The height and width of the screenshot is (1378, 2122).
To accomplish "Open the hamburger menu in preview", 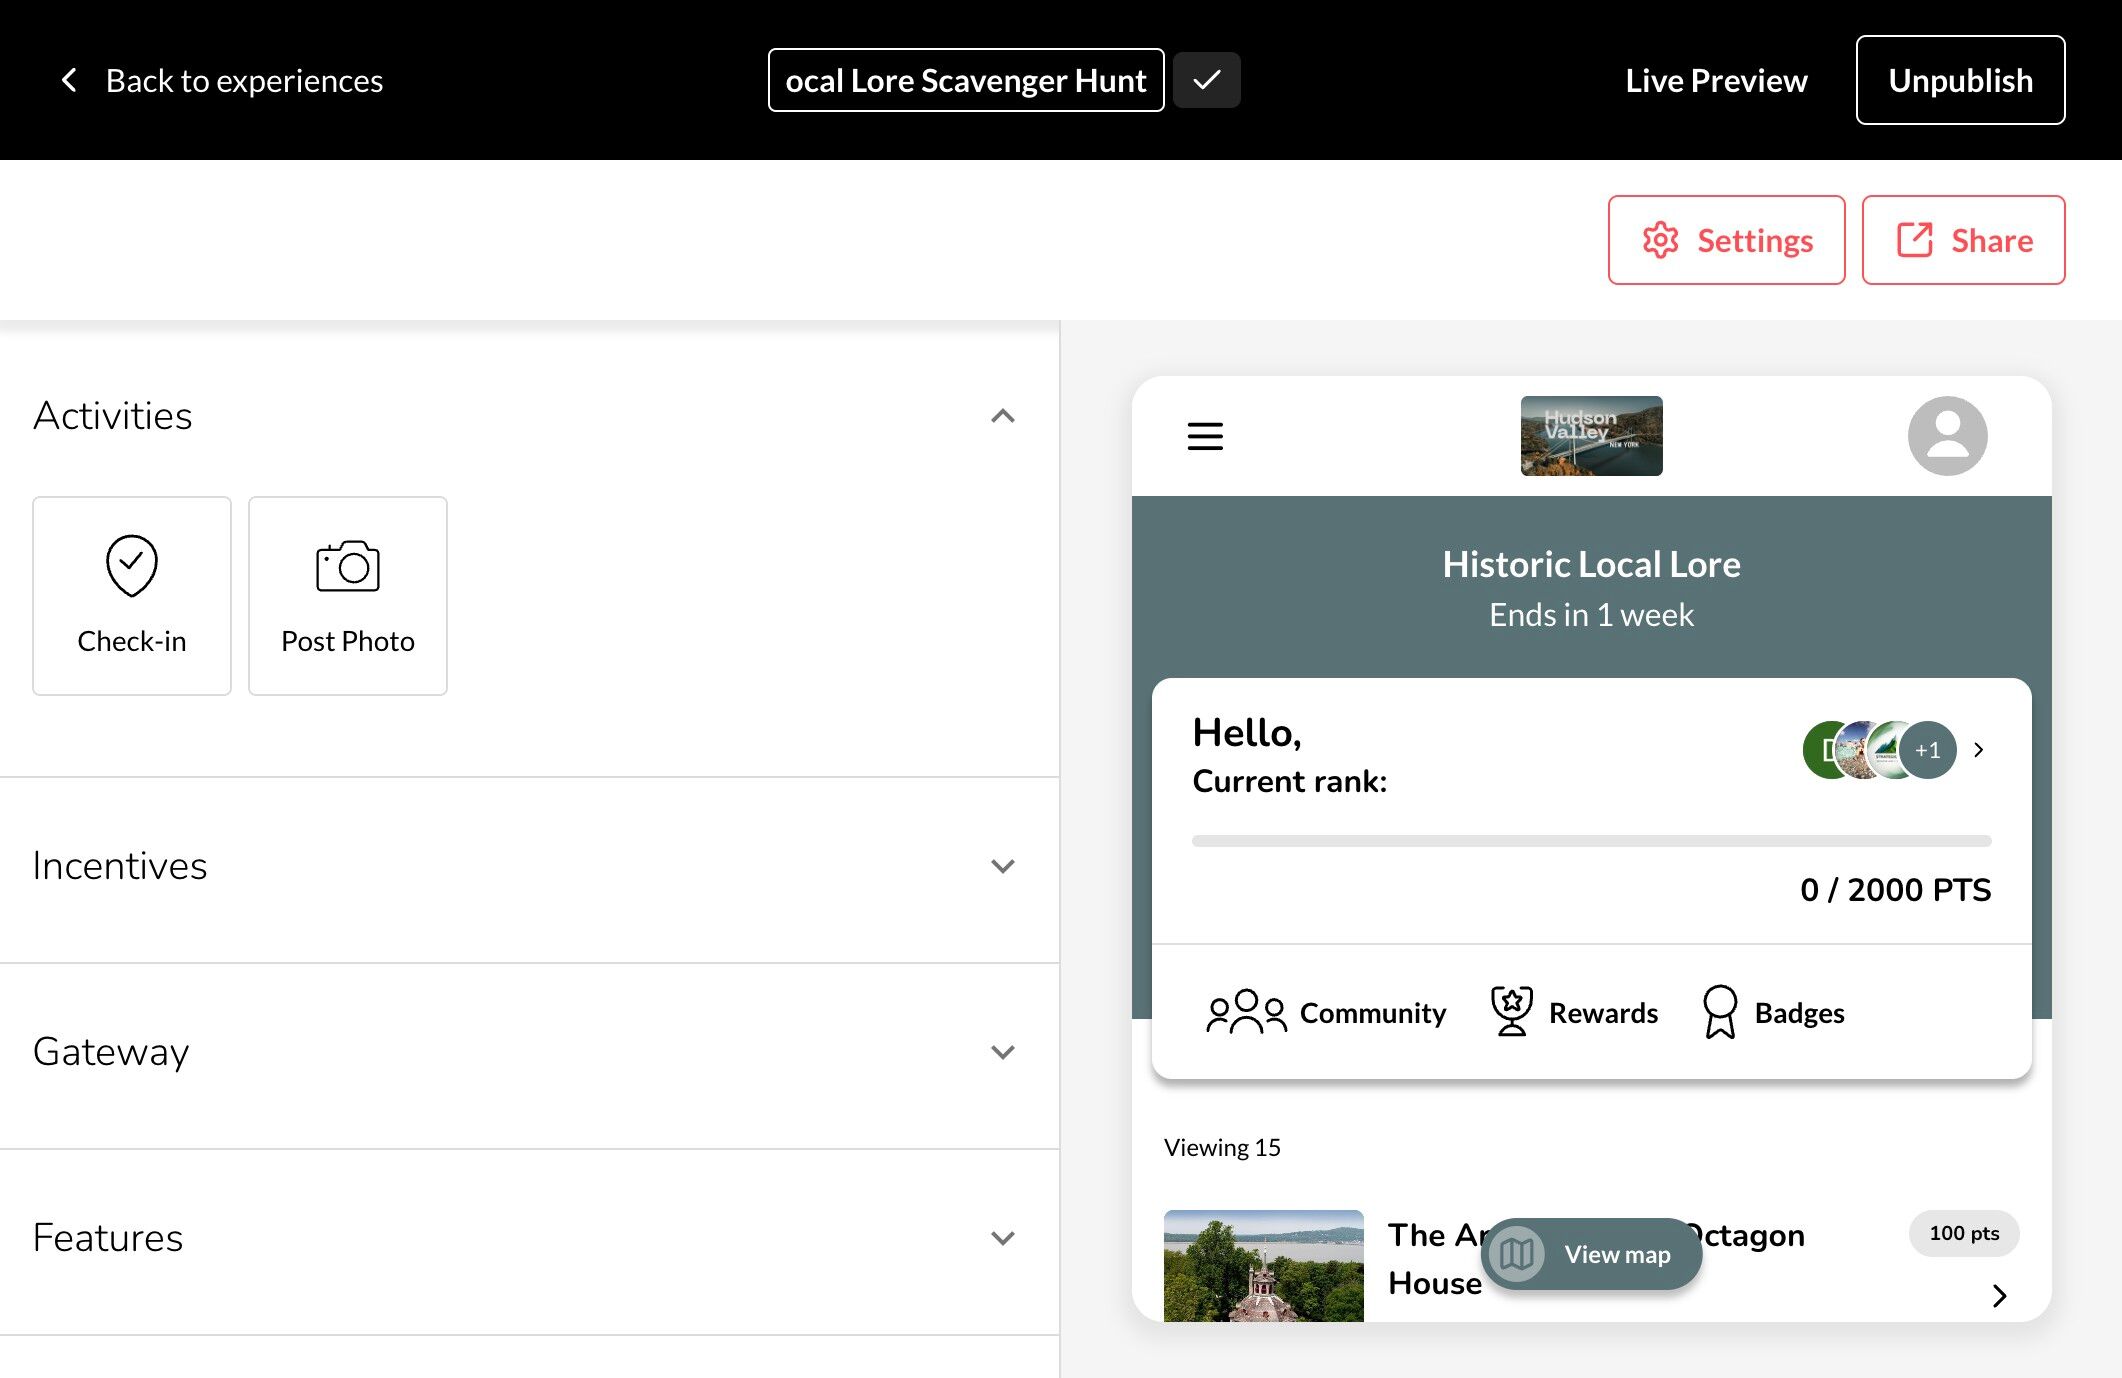I will pyautogui.click(x=1204, y=436).
